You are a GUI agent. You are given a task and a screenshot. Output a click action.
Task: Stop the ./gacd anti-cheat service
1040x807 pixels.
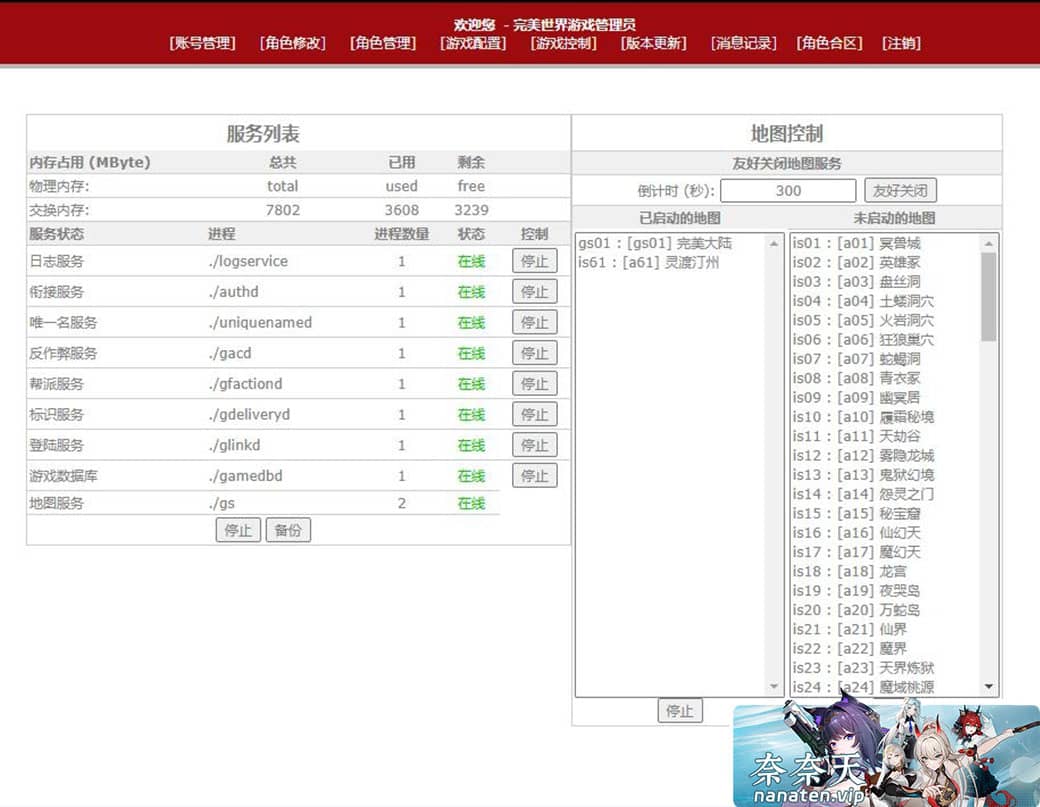[x=535, y=353]
